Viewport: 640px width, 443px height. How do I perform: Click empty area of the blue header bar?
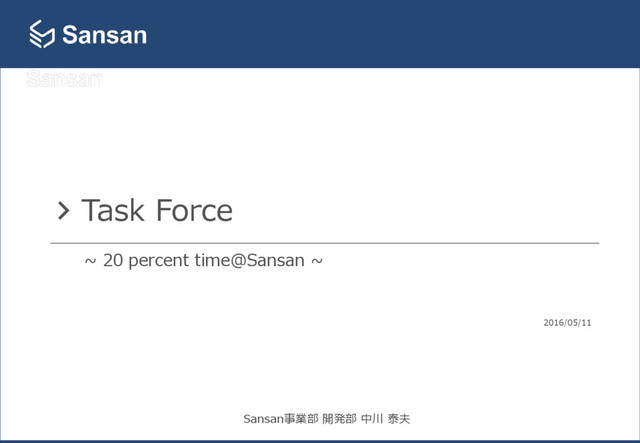(x=388, y=33)
